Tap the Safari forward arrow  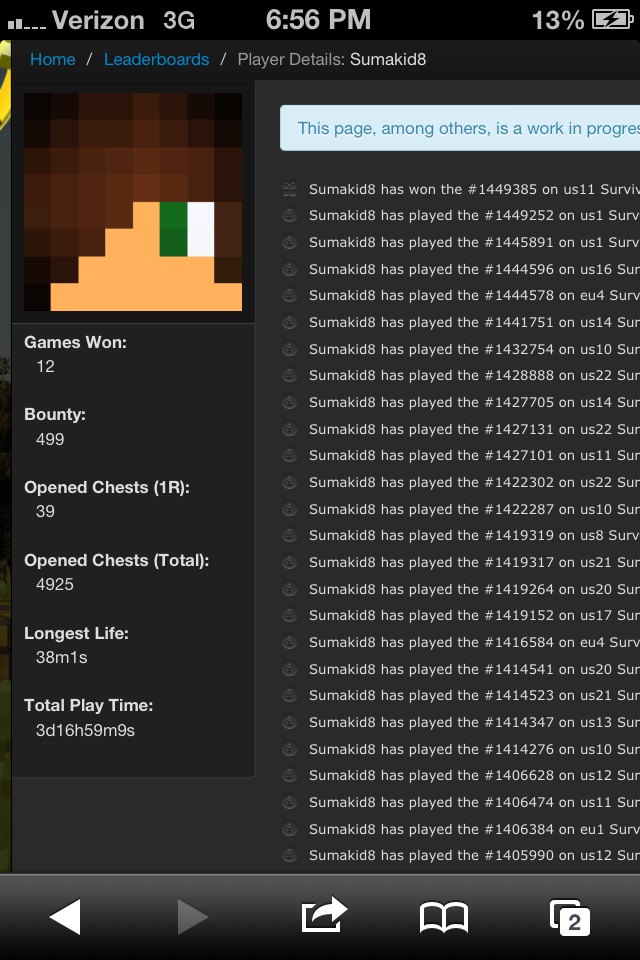193,917
